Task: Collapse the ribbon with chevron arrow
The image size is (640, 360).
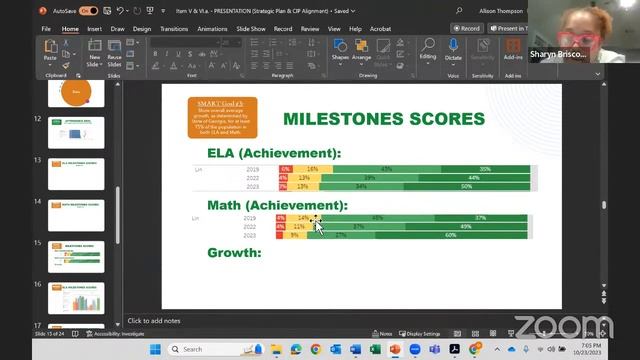Action: point(598,74)
